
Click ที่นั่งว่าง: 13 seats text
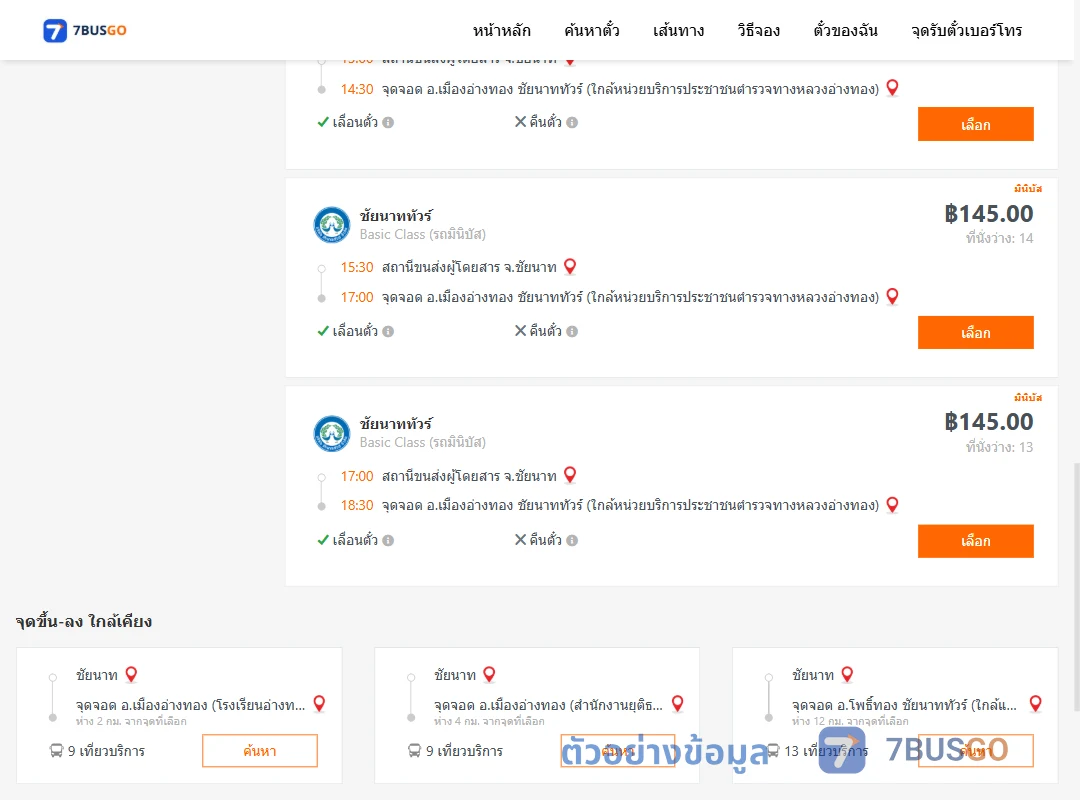999,447
